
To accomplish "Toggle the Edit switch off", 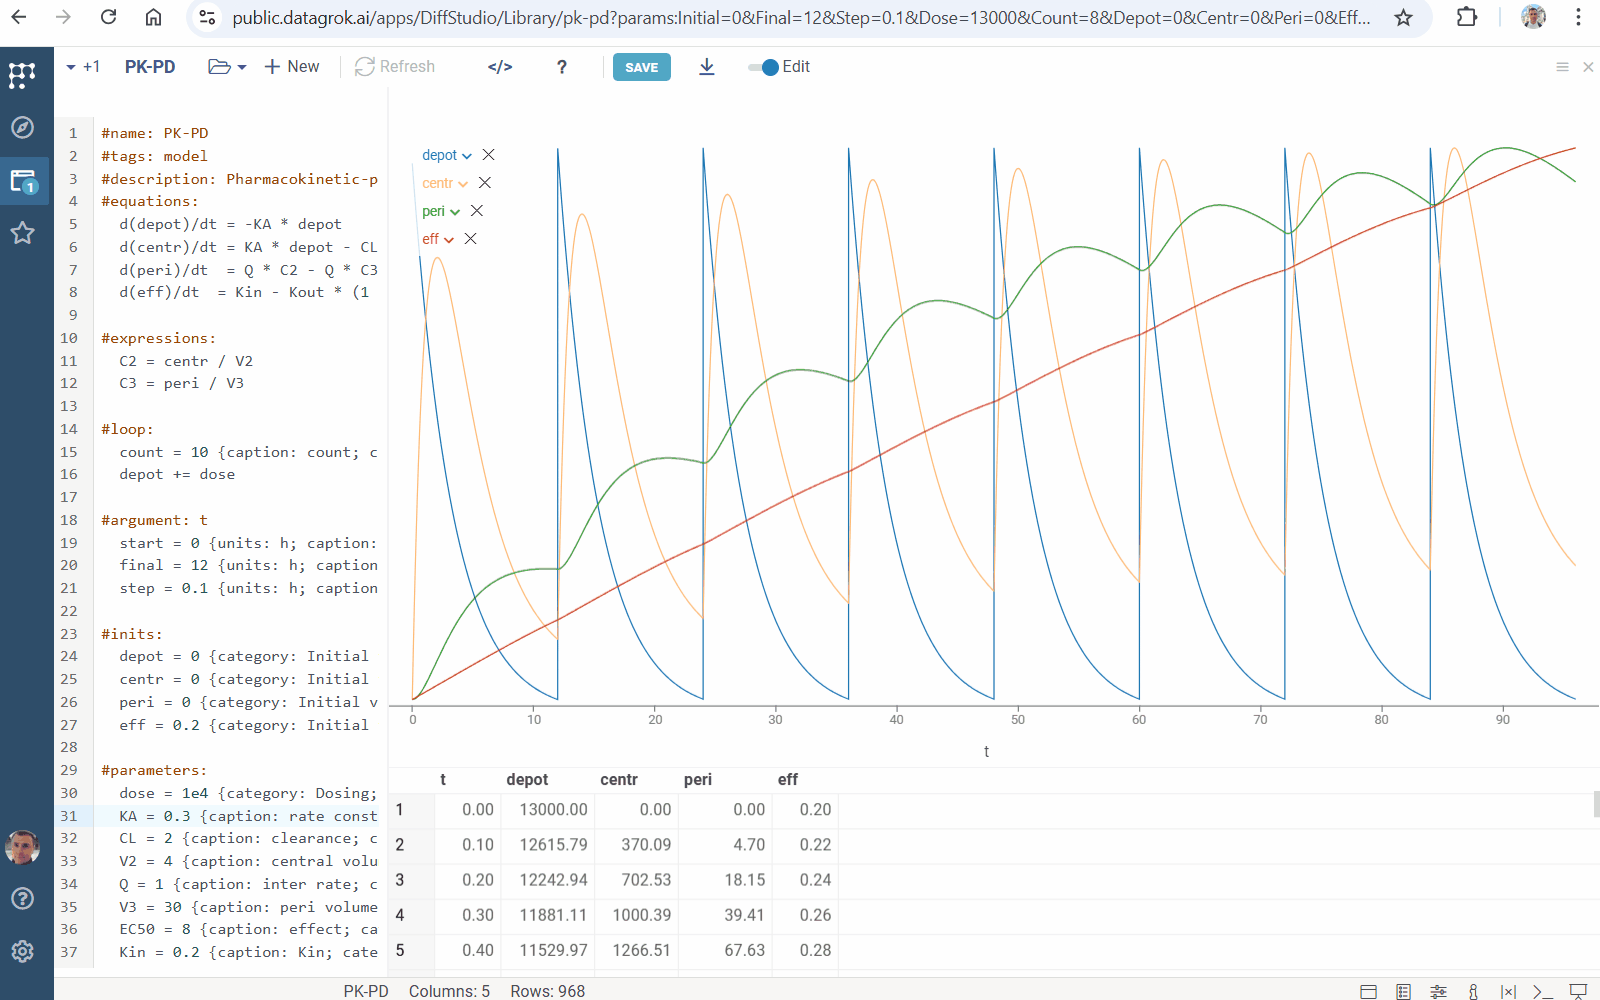I will [764, 67].
